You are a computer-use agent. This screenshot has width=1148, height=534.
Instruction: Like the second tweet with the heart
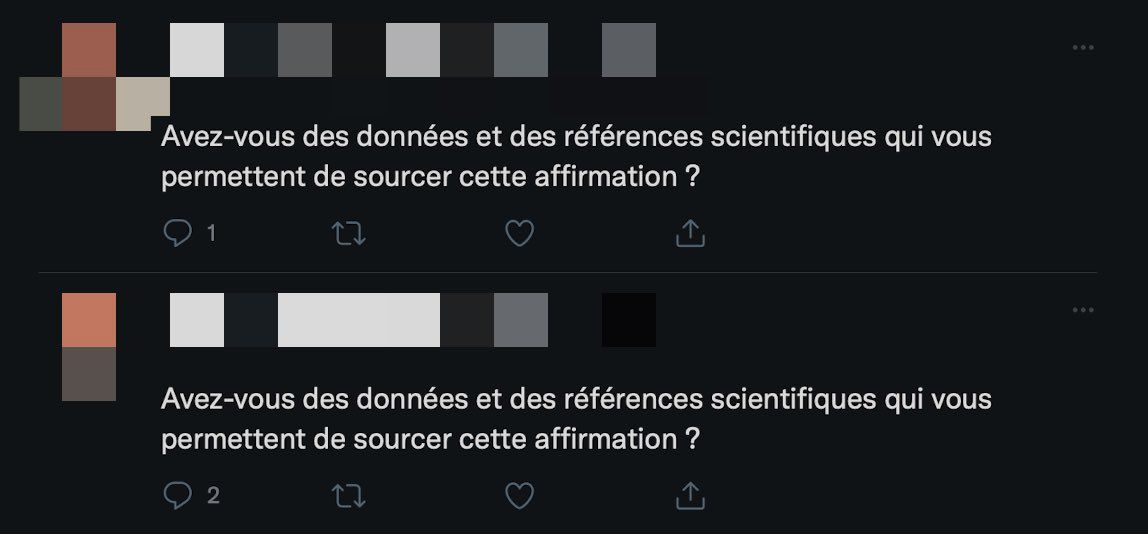pos(518,494)
